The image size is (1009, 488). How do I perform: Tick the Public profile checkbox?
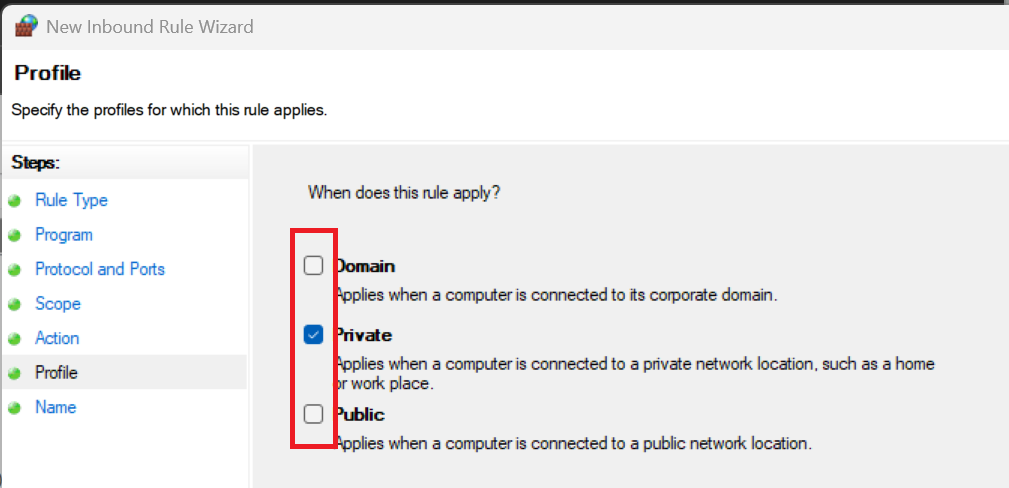(314, 414)
